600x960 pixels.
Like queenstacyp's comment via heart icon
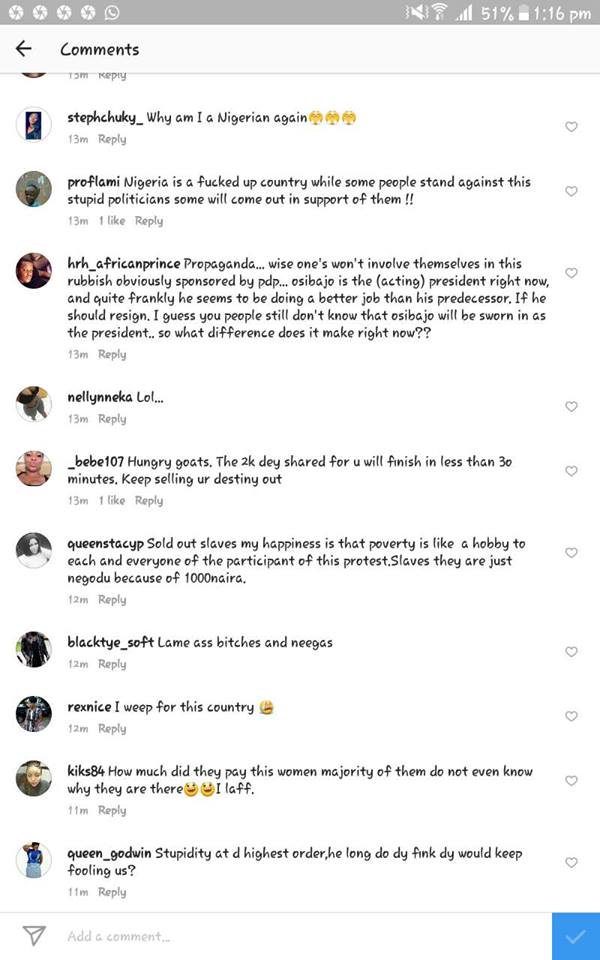click(571, 553)
